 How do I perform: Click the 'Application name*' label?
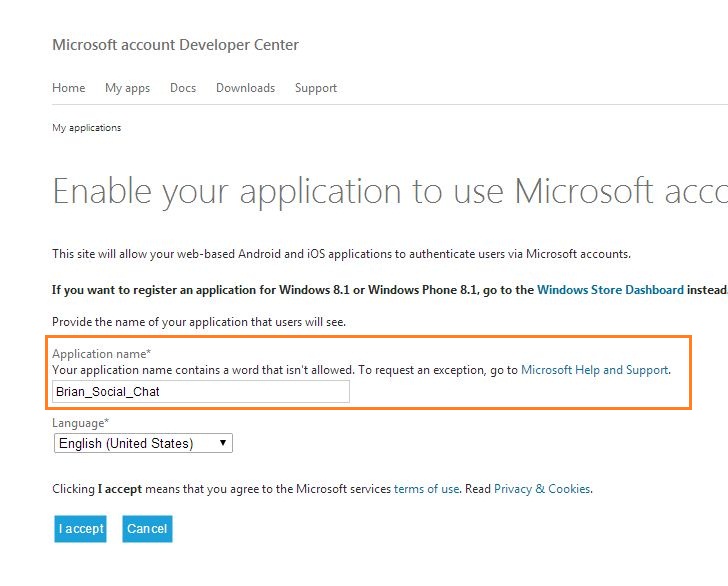point(101,354)
